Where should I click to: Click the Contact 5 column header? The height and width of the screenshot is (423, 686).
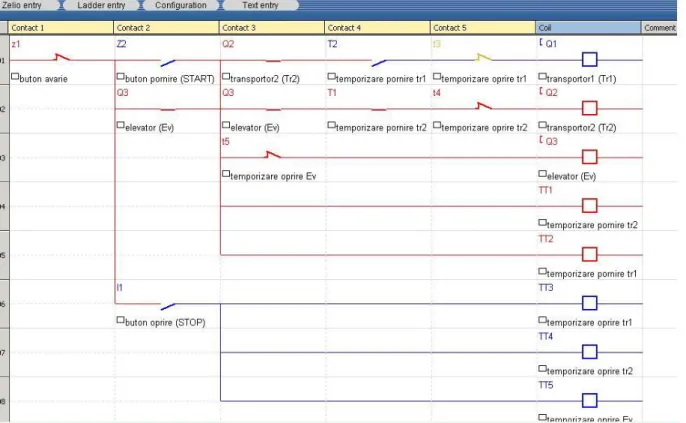coord(483,28)
